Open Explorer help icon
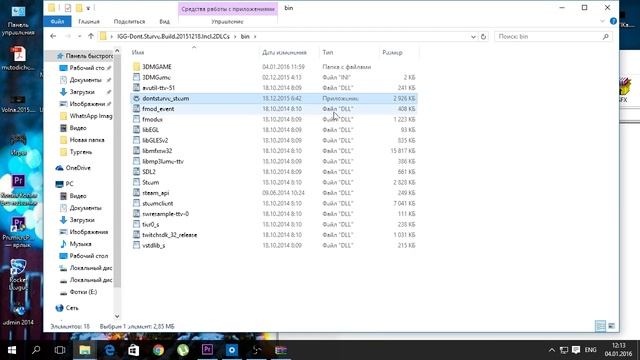640x360 pixels. (613, 21)
